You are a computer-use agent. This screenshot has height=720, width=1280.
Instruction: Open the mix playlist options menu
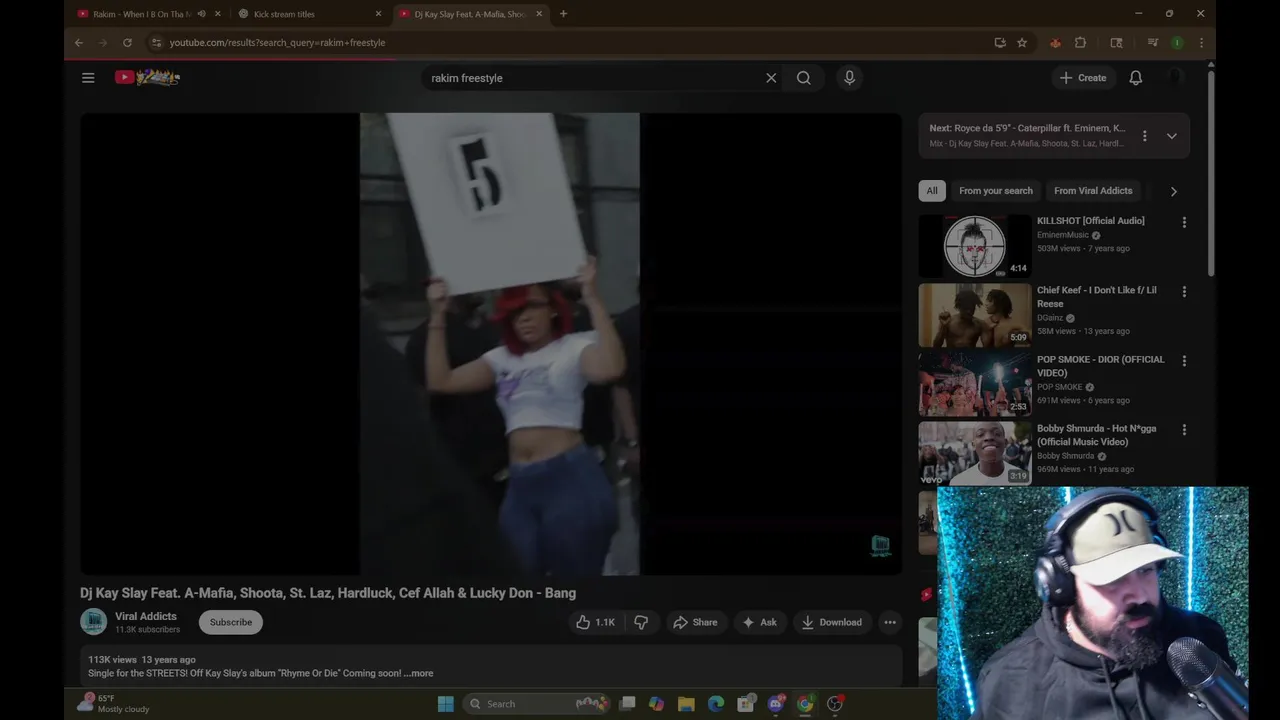pos(1145,136)
